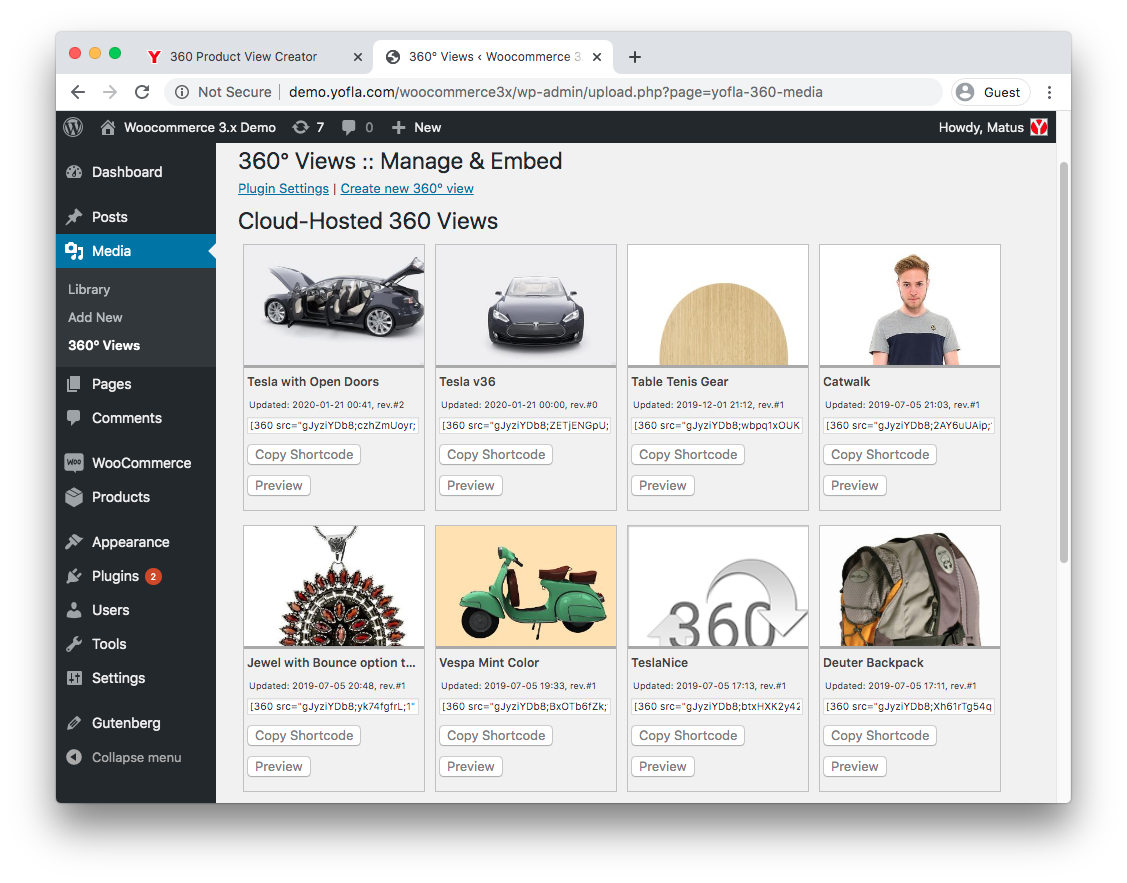Click the Plugin Settings link
Screen dimensions: 1127x883
(283, 188)
